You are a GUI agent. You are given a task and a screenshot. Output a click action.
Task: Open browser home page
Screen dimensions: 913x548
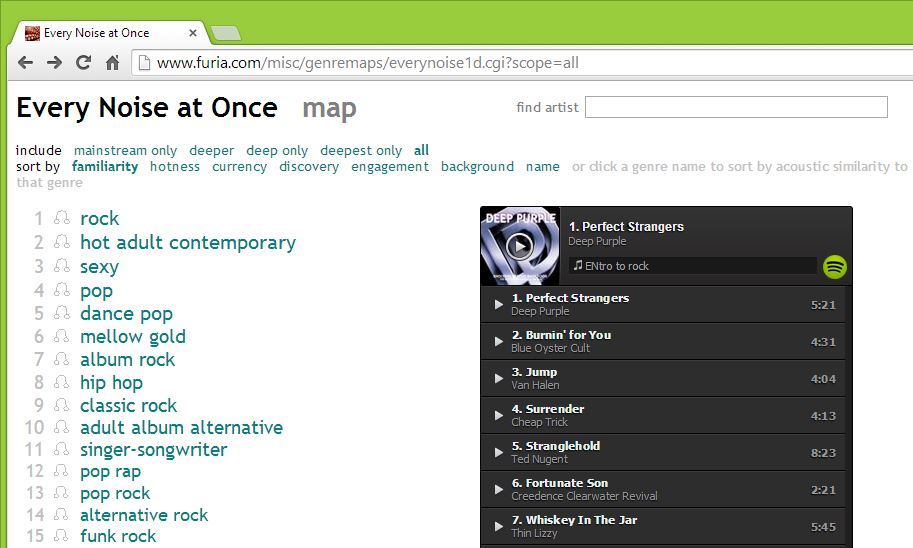112,62
